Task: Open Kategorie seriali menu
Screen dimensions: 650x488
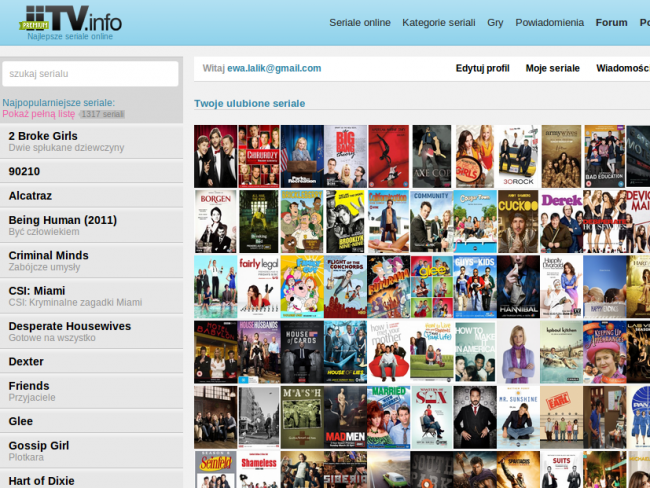Action: click(439, 23)
